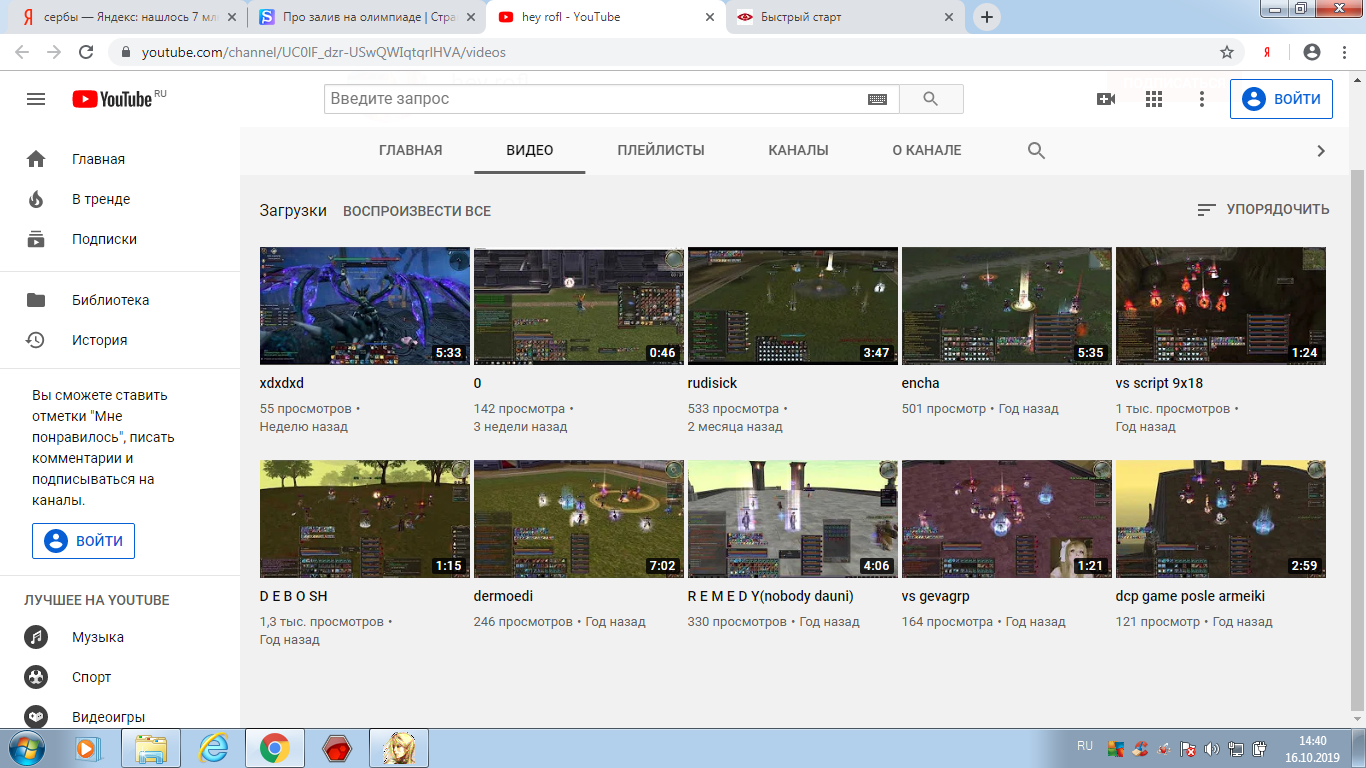This screenshot has width=1366, height=768.
Task: Open the three-dot settings menu
Action: click(x=1202, y=99)
